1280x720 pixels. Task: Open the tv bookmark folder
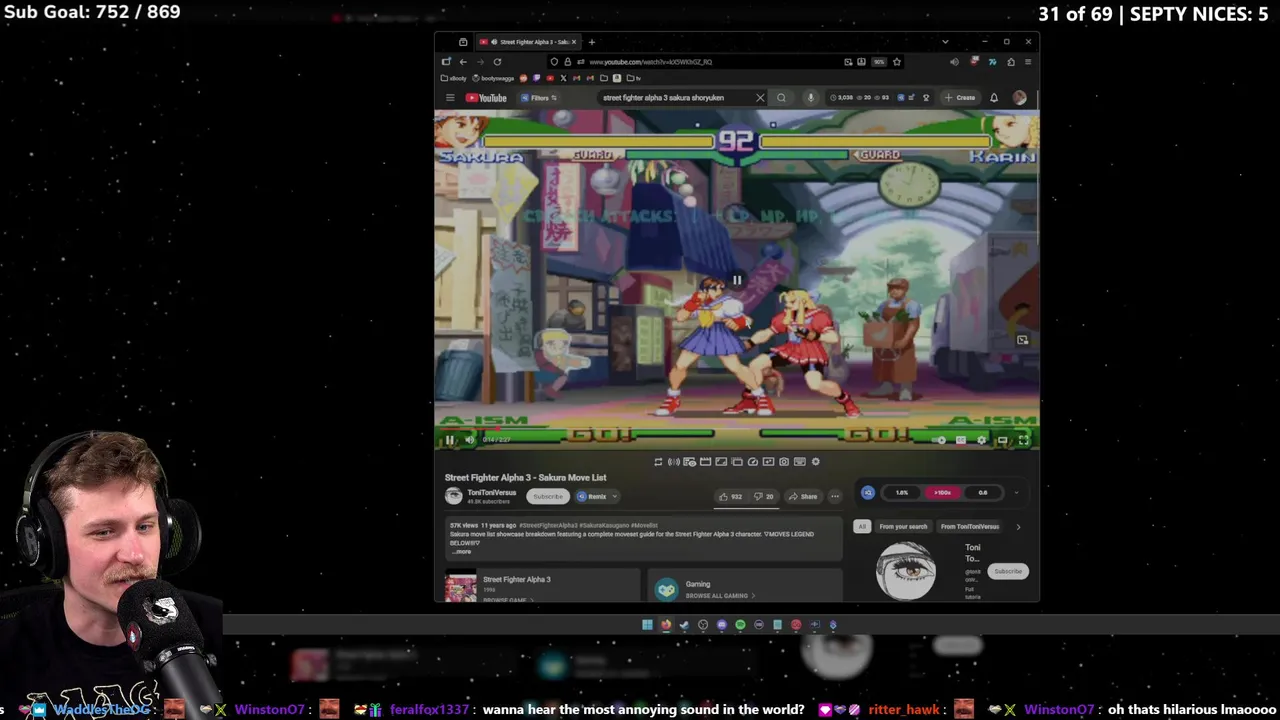634,78
